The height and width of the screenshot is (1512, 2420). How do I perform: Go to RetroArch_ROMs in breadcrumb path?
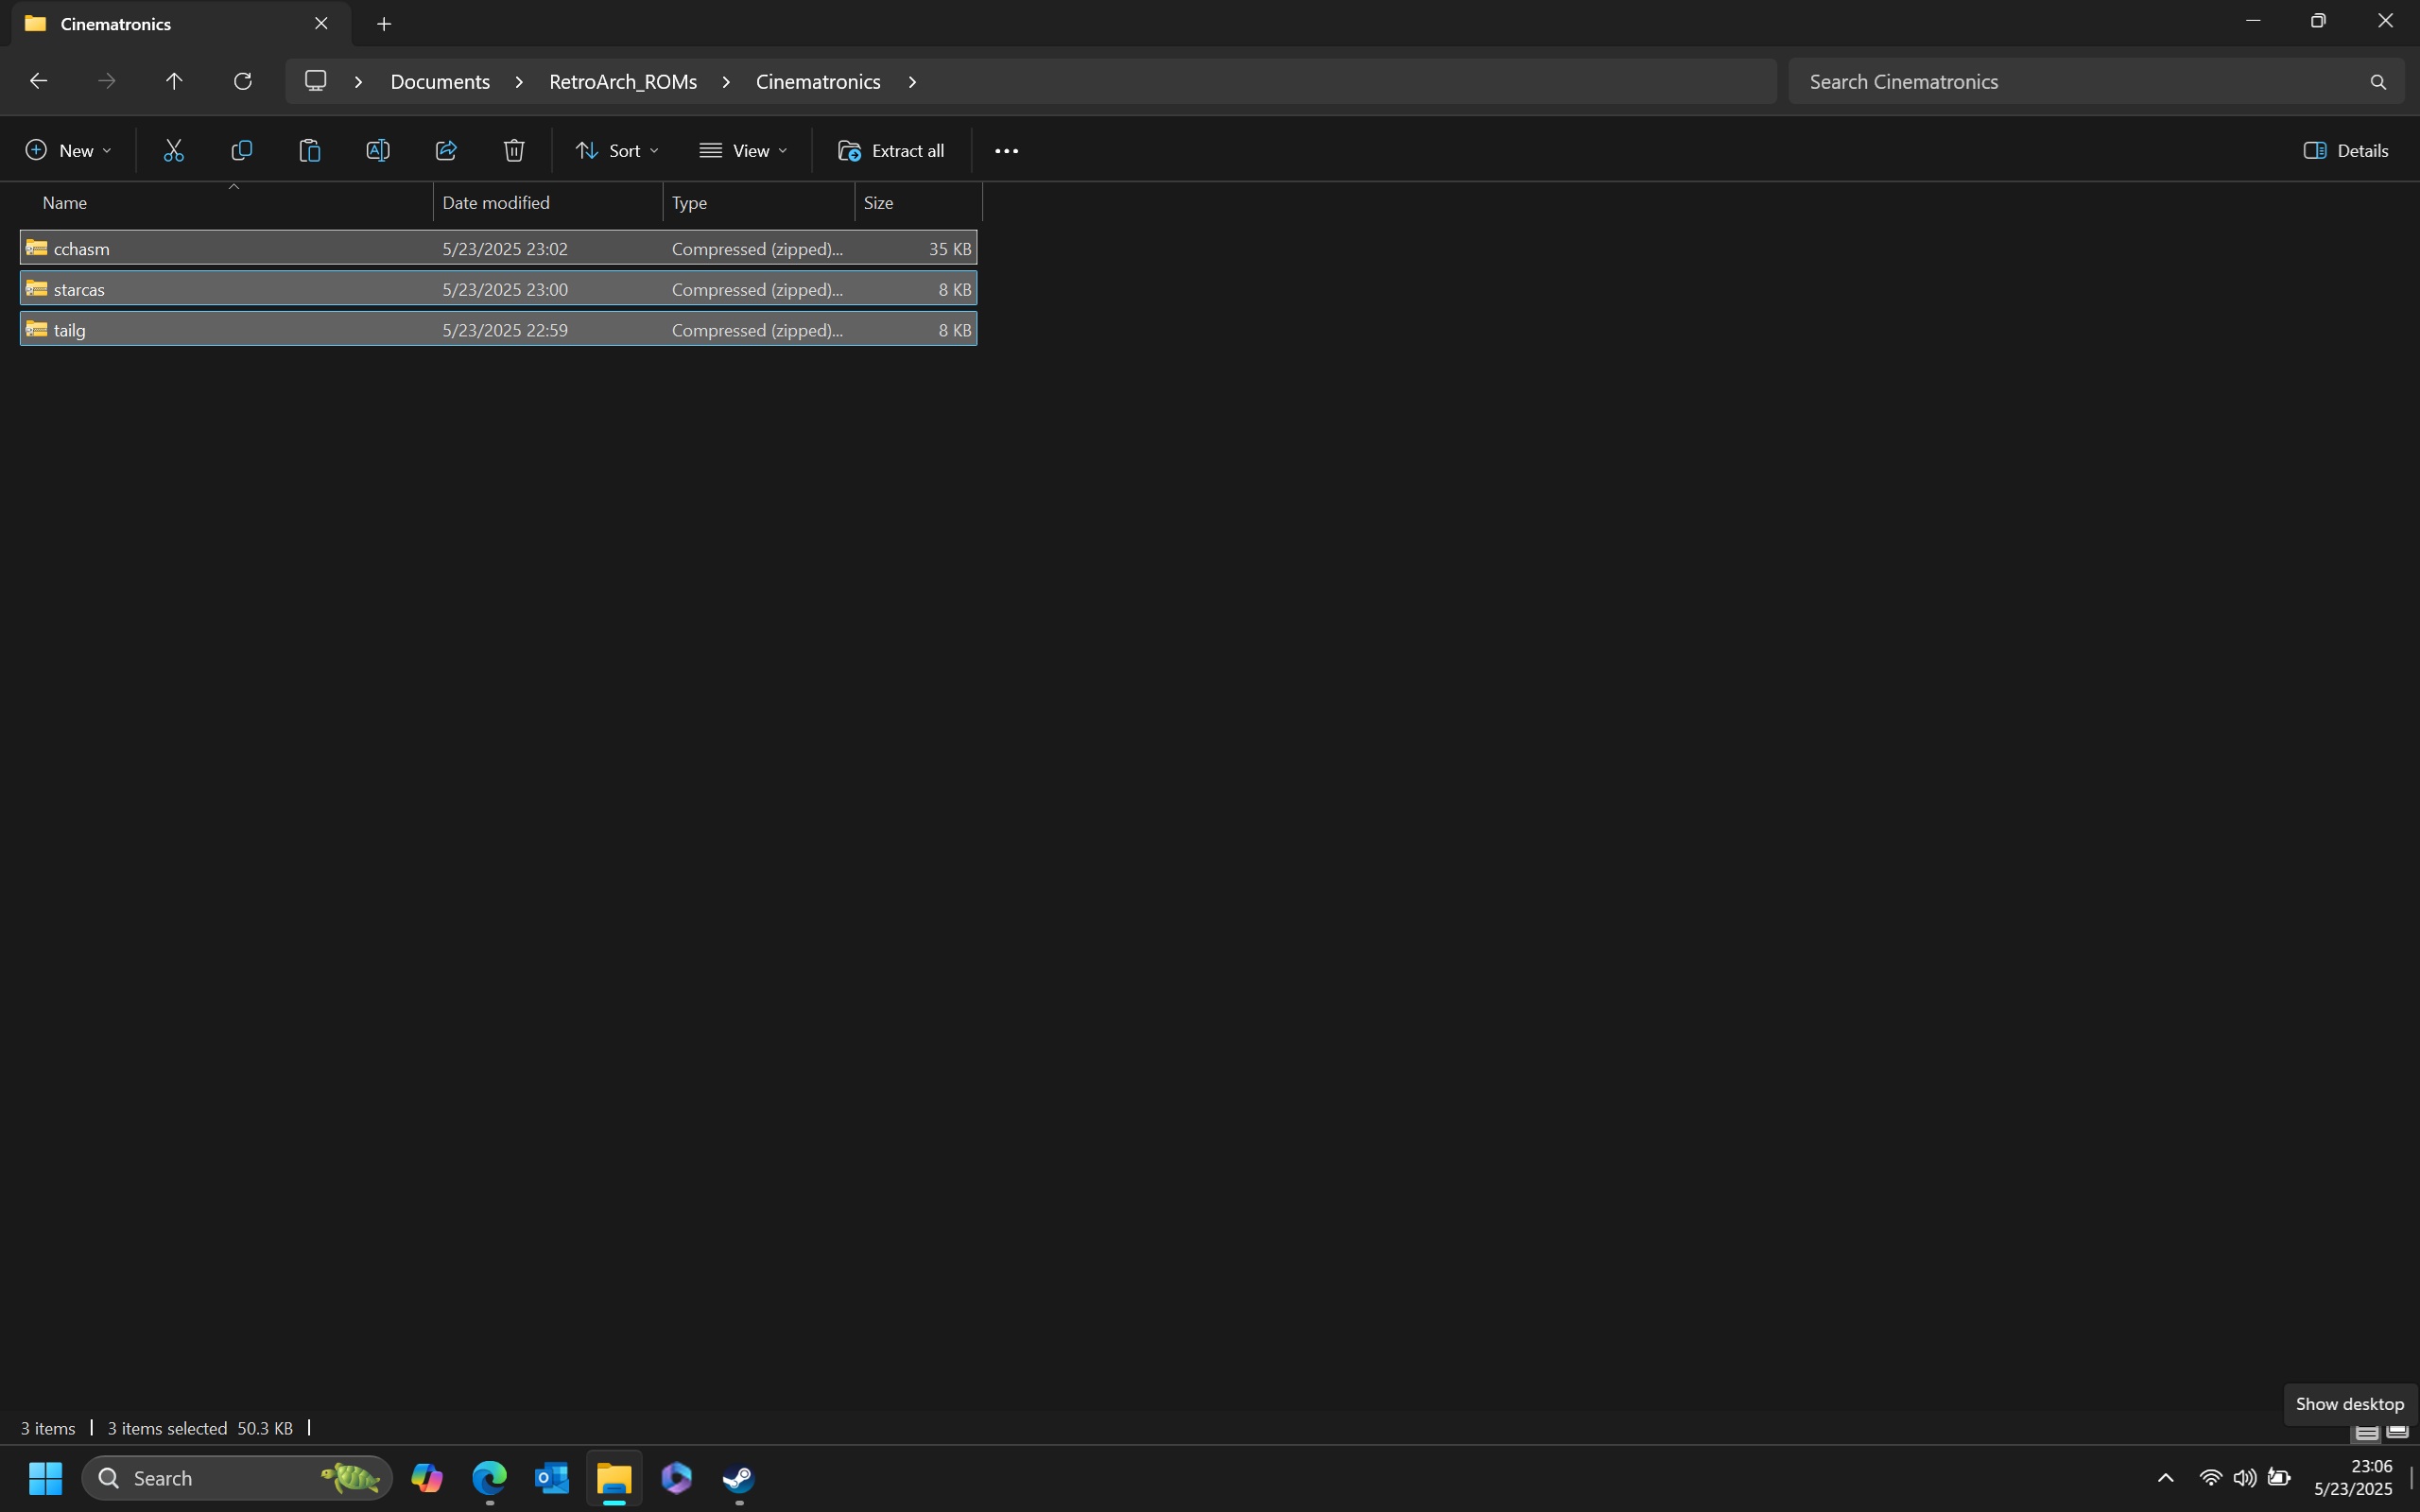point(623,82)
